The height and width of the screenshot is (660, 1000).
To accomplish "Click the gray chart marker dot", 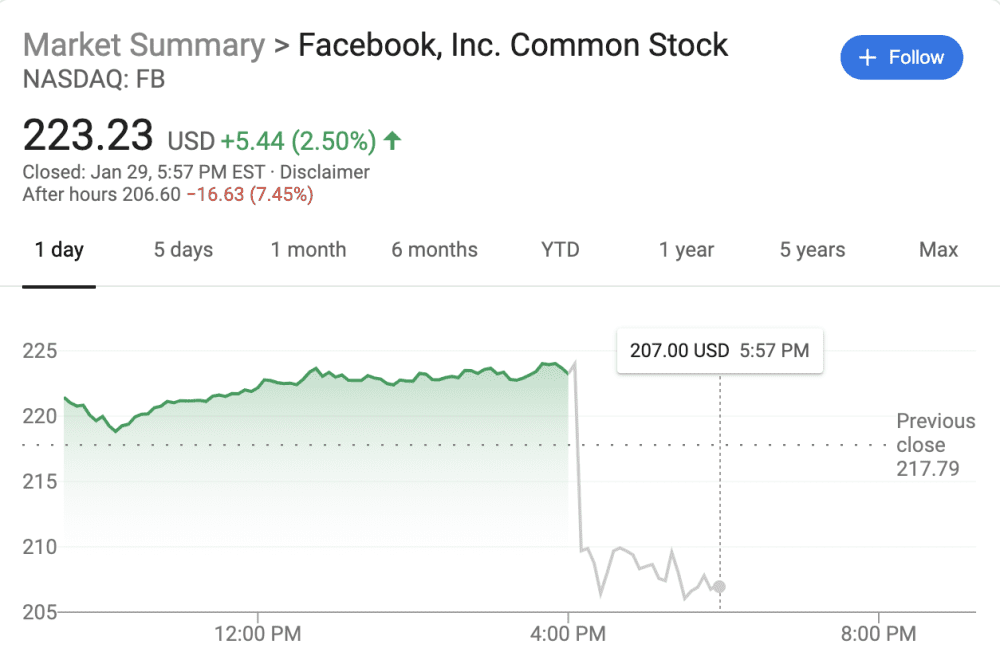I will pyautogui.click(x=720, y=587).
